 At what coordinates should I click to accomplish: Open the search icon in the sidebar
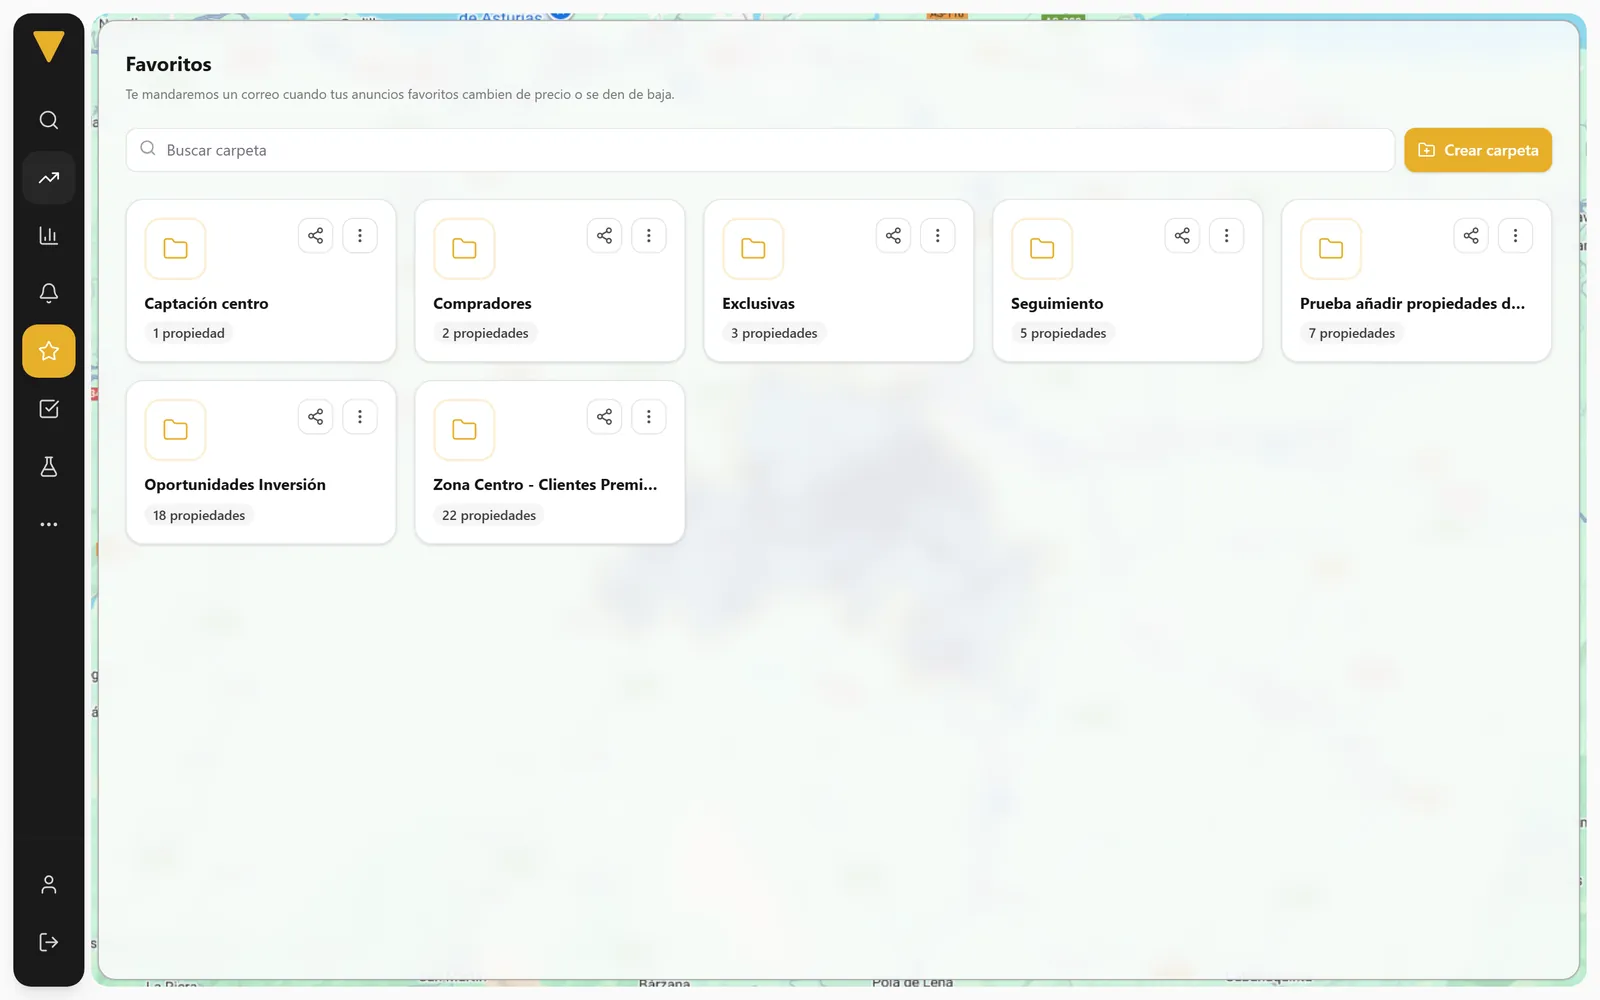point(48,120)
